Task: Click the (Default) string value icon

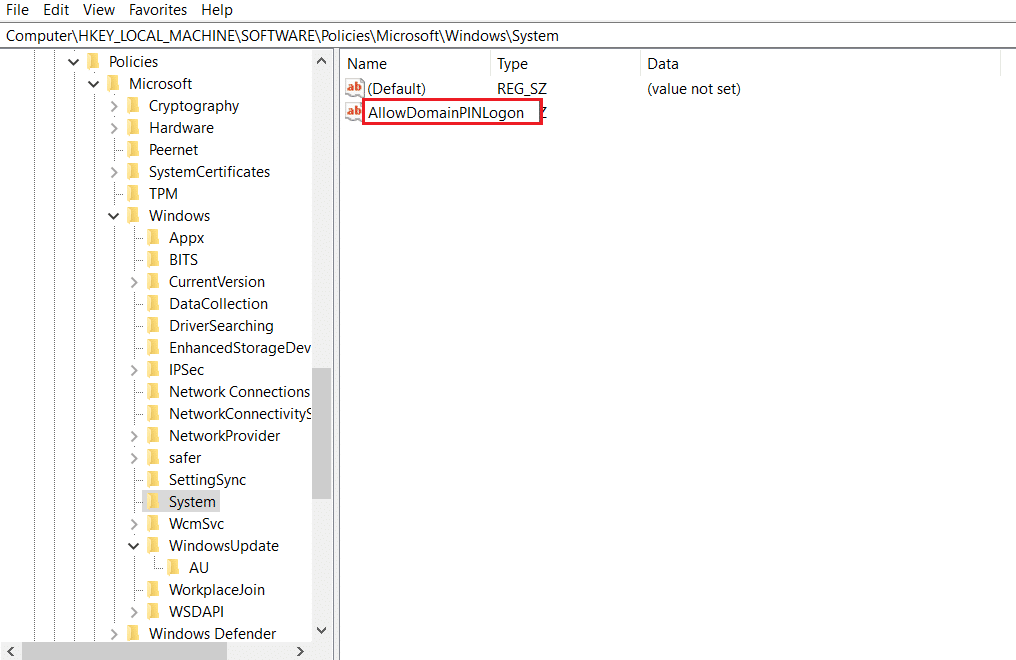Action: point(354,88)
